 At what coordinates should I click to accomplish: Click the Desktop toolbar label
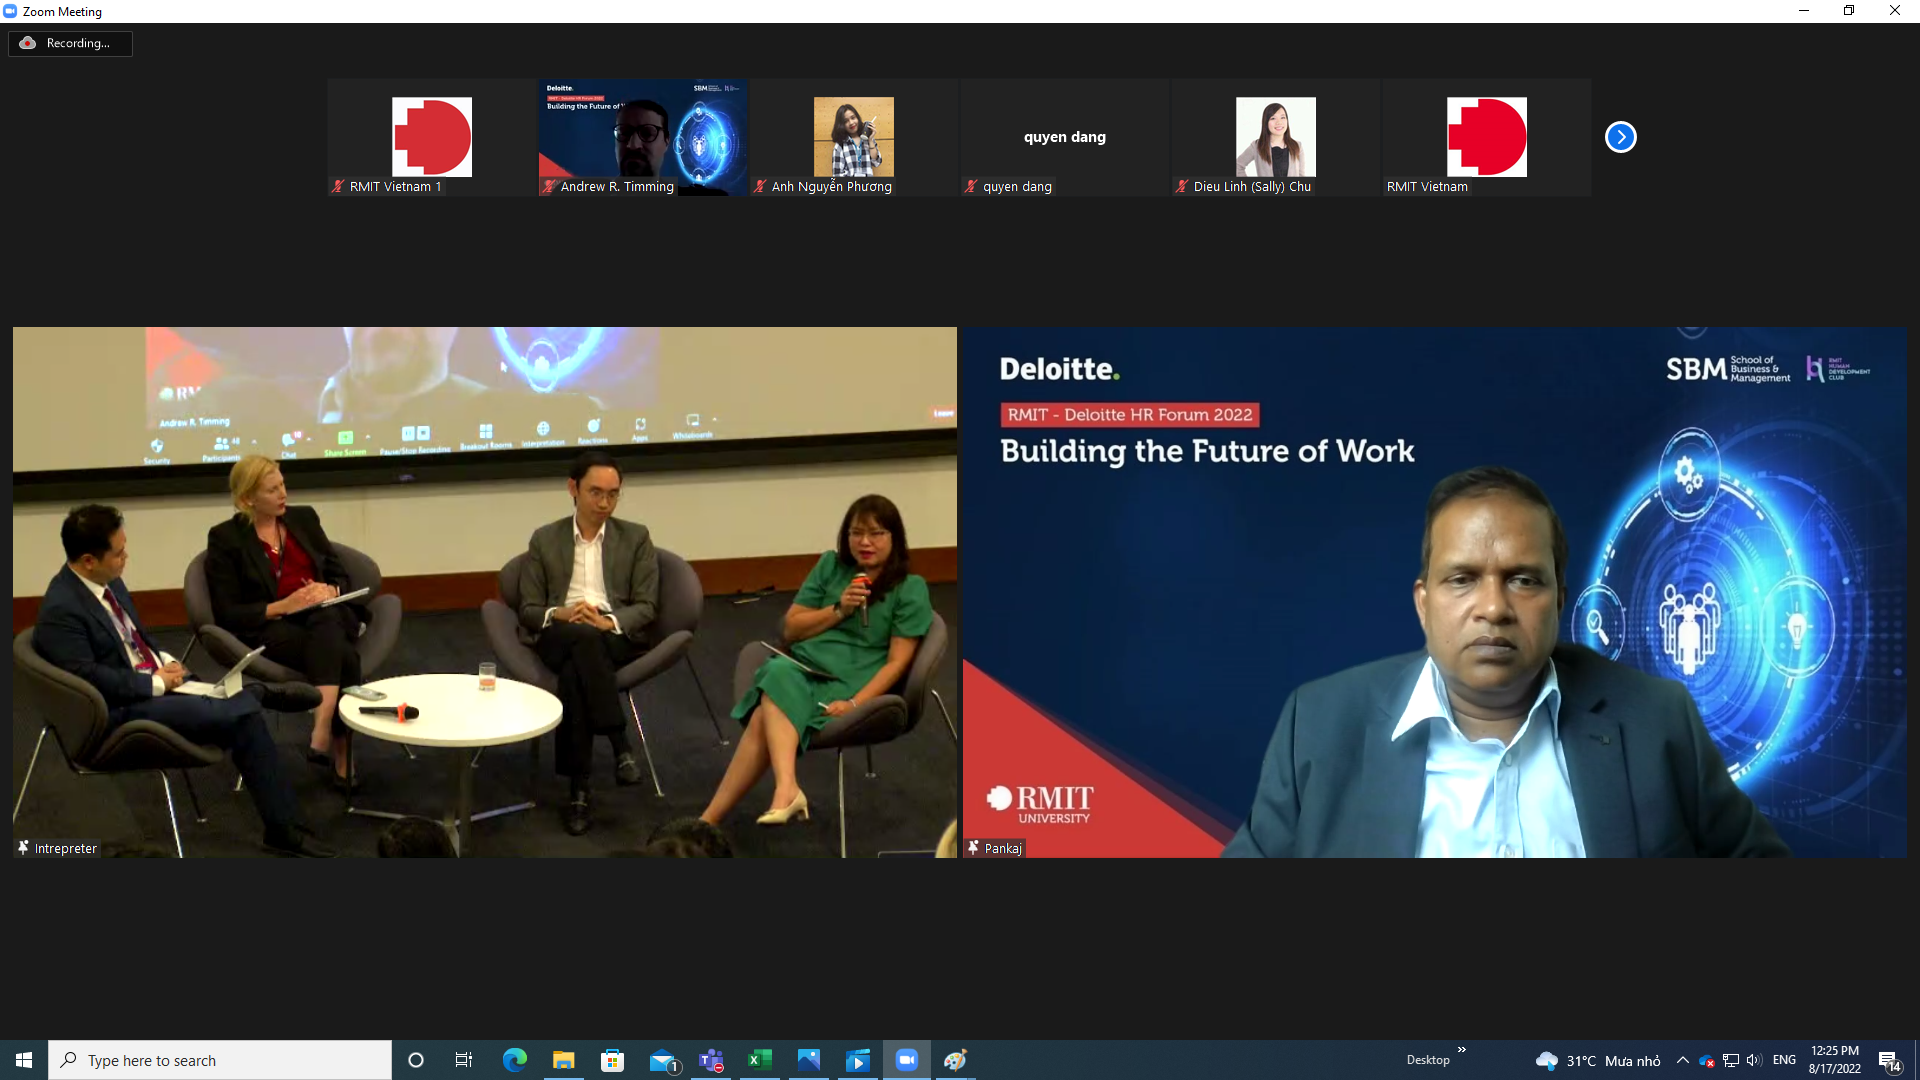pyautogui.click(x=1428, y=1060)
